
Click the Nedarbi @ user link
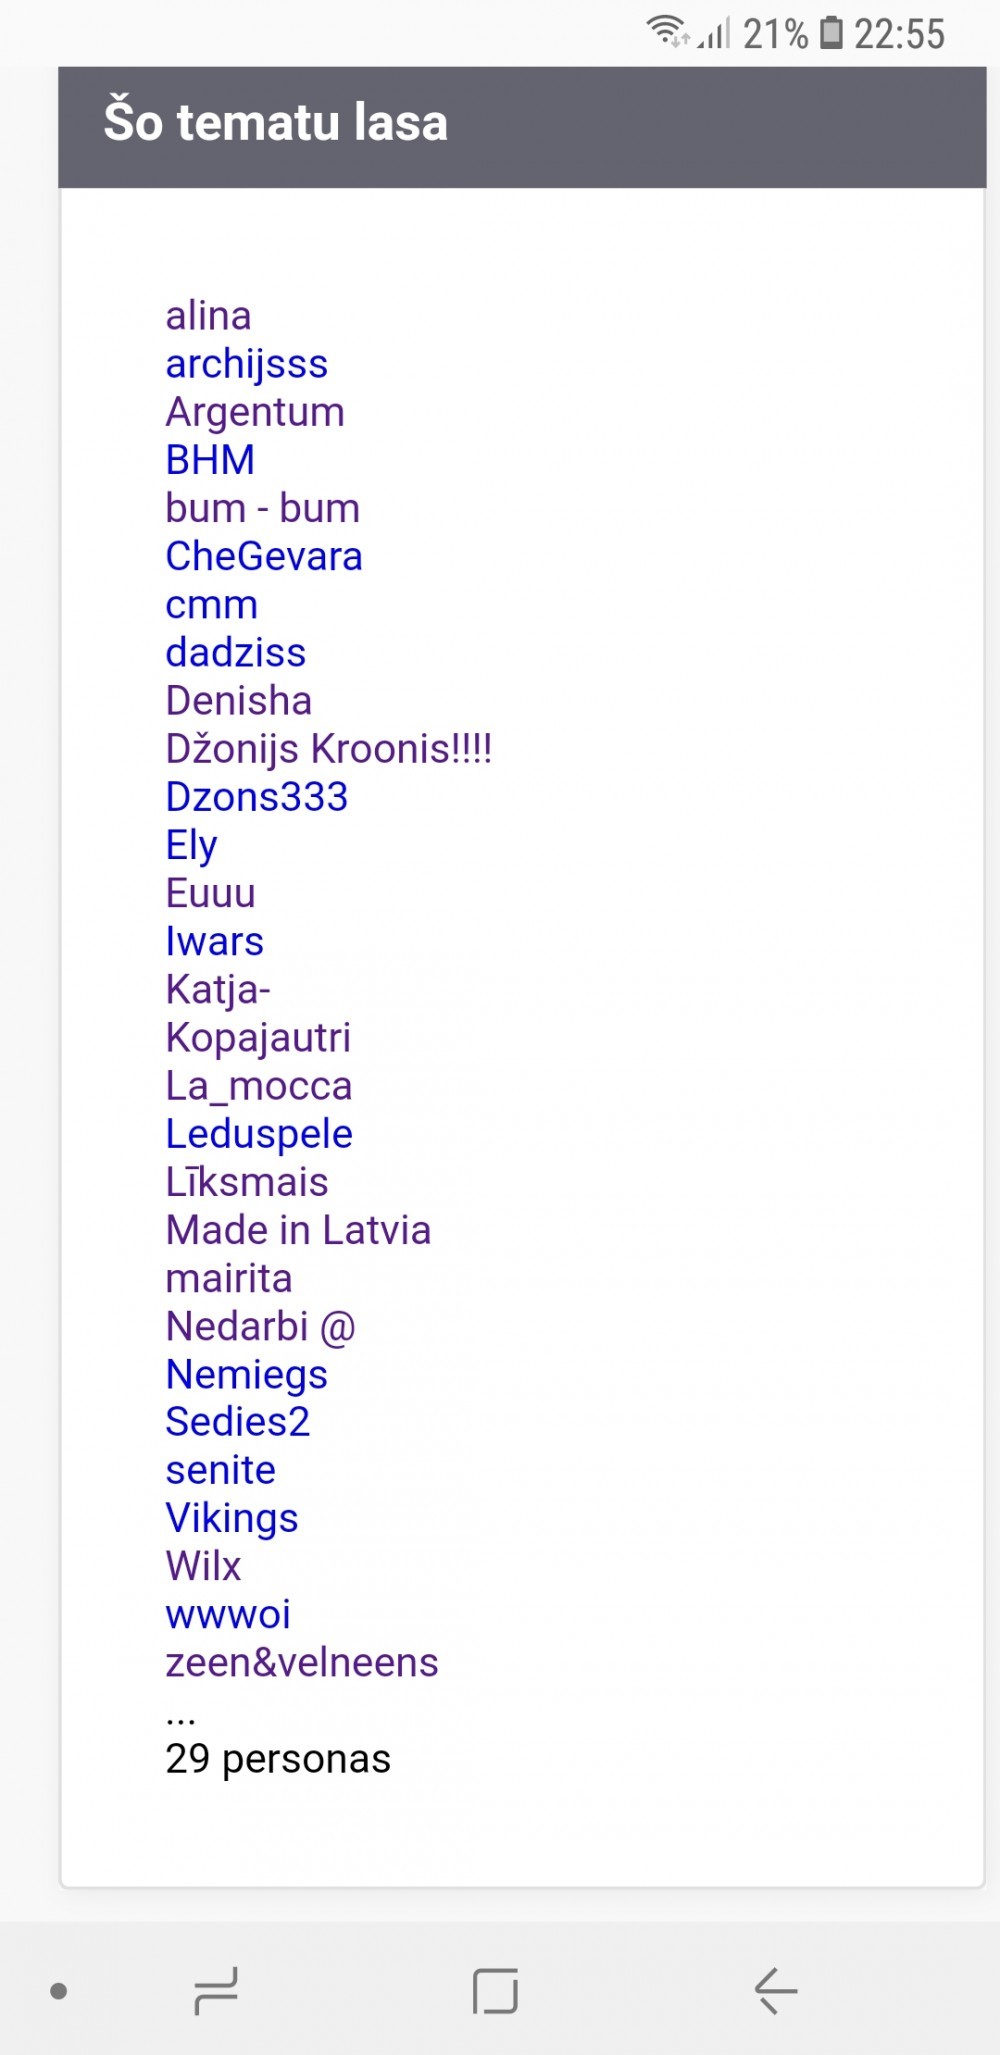tap(261, 1327)
